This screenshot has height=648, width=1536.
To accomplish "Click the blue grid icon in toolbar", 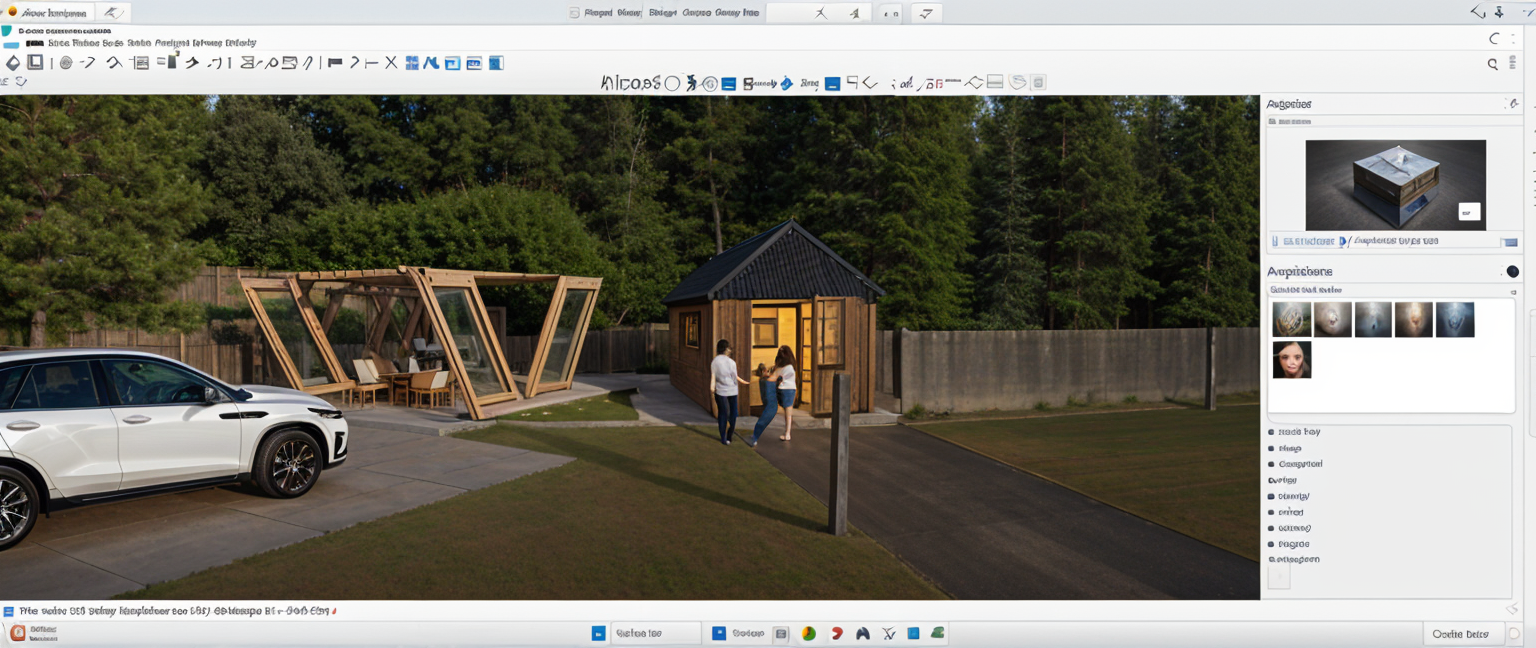I will point(411,63).
